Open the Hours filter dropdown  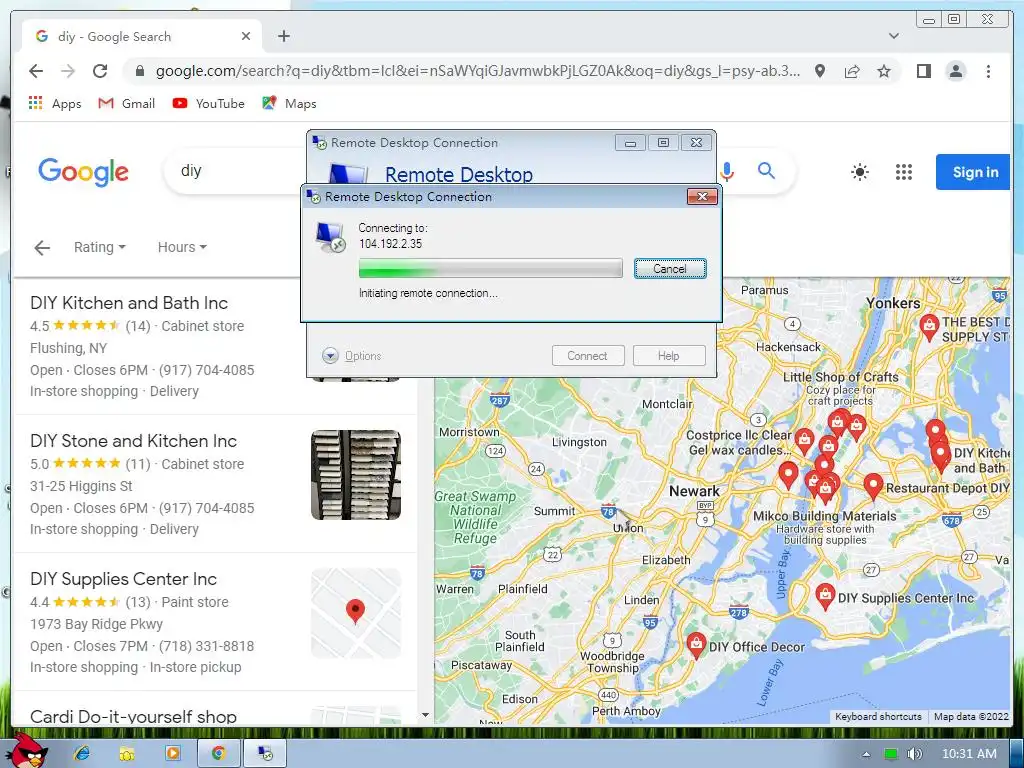tap(182, 248)
